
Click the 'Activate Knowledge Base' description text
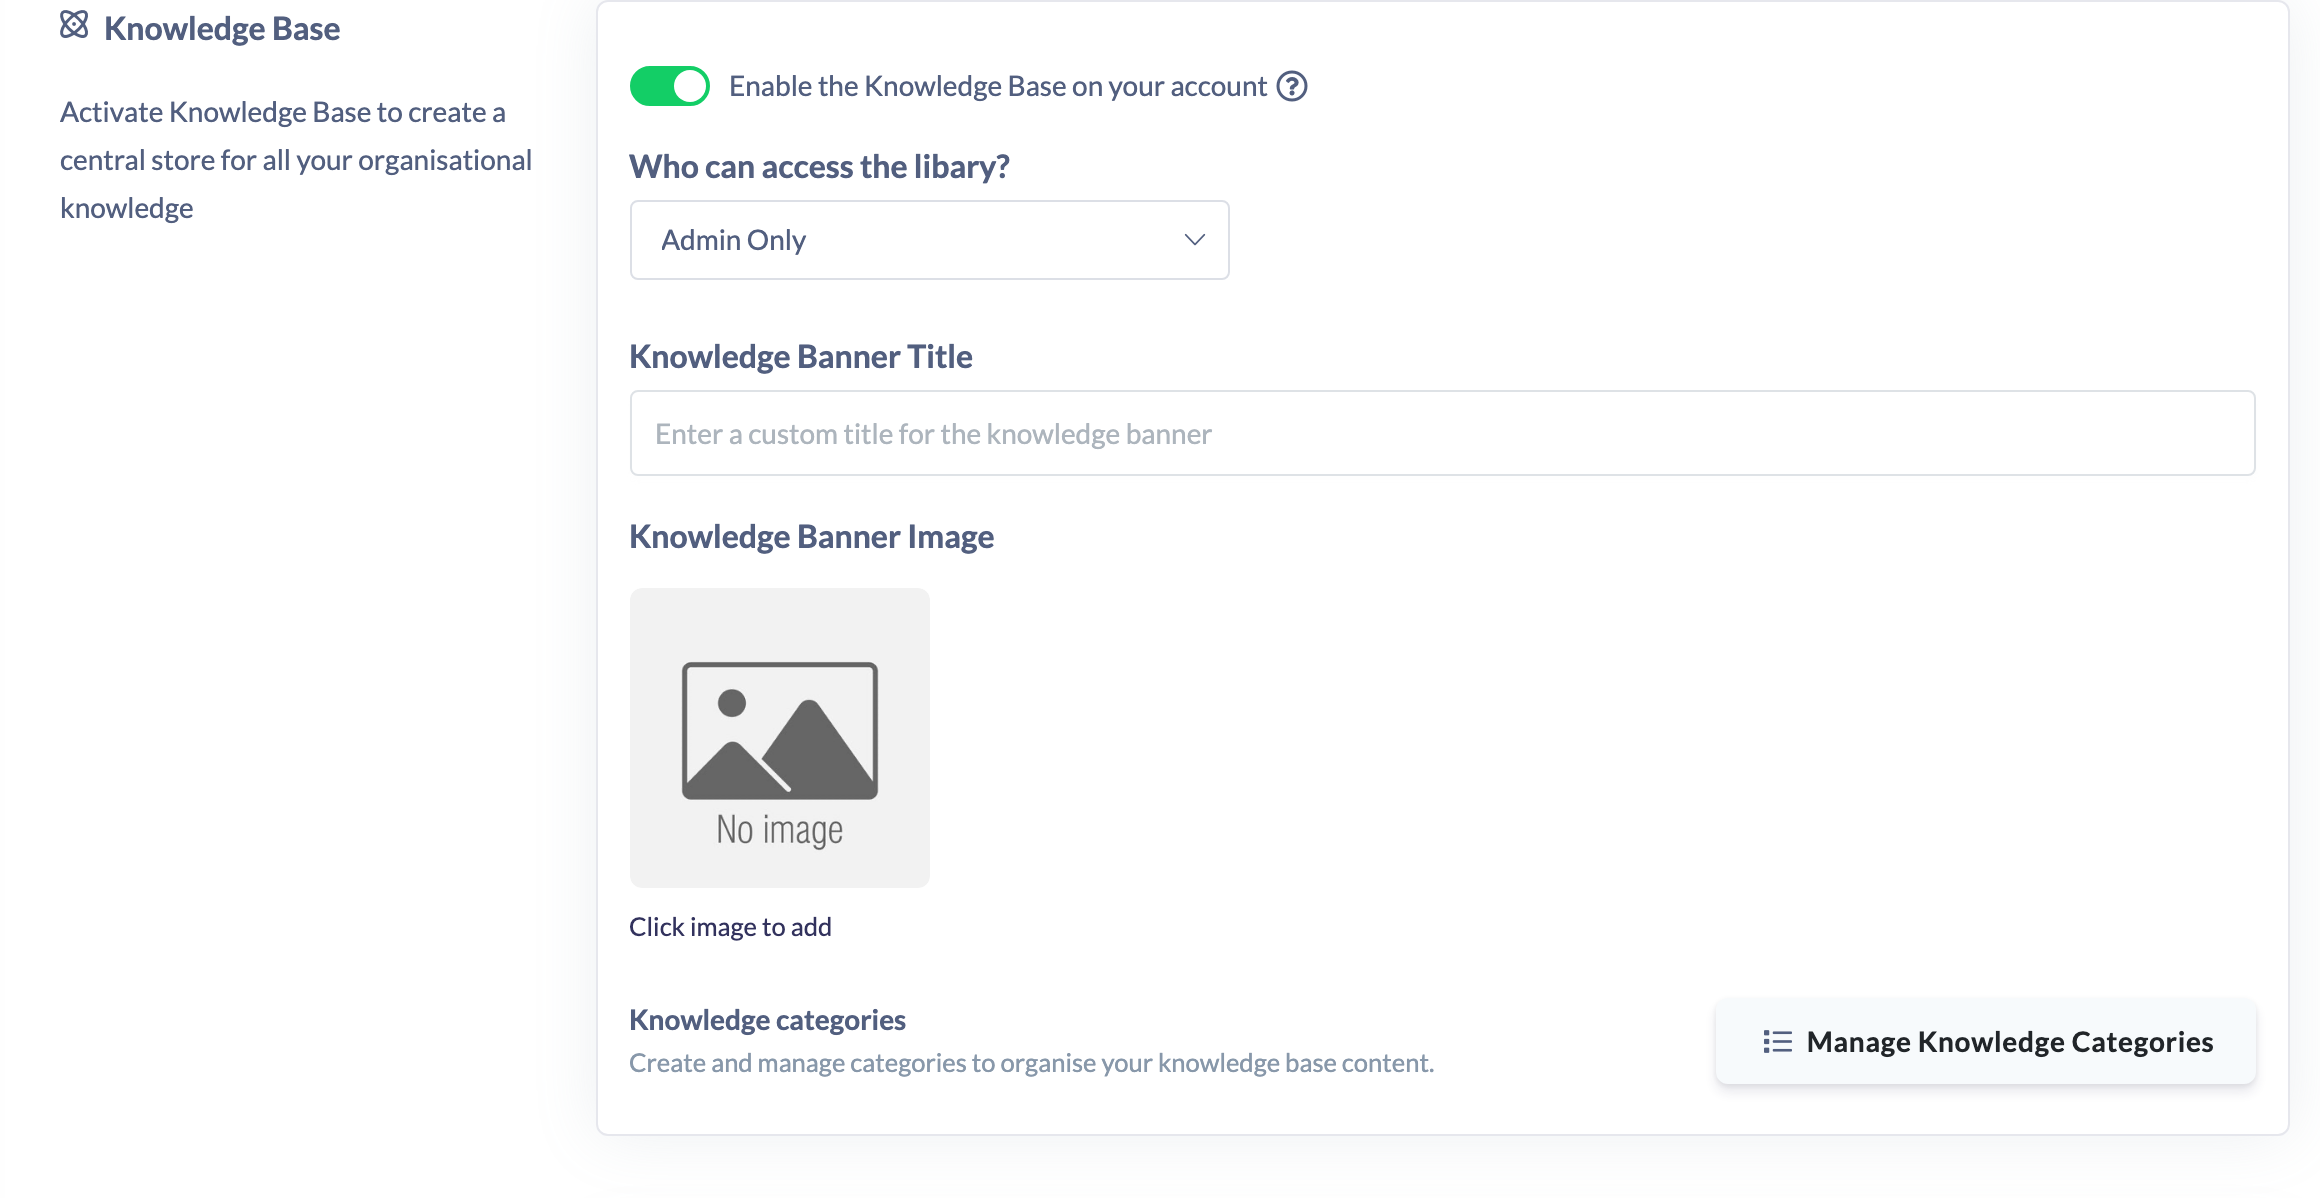(x=296, y=160)
